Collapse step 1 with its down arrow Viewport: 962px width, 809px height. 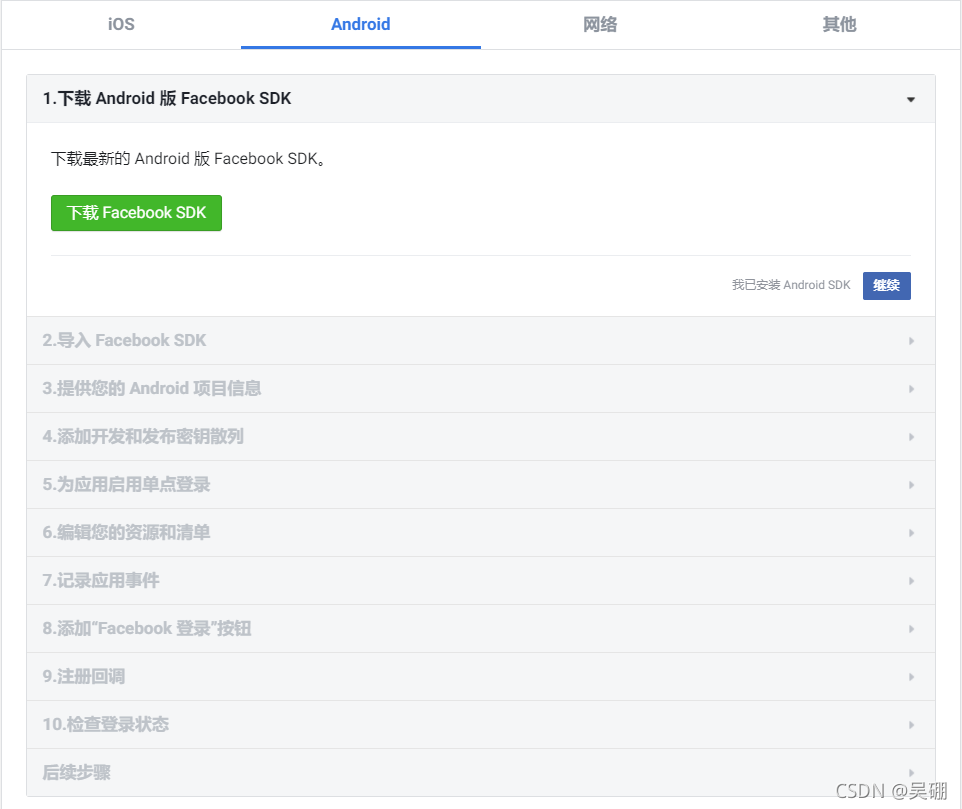click(x=911, y=99)
